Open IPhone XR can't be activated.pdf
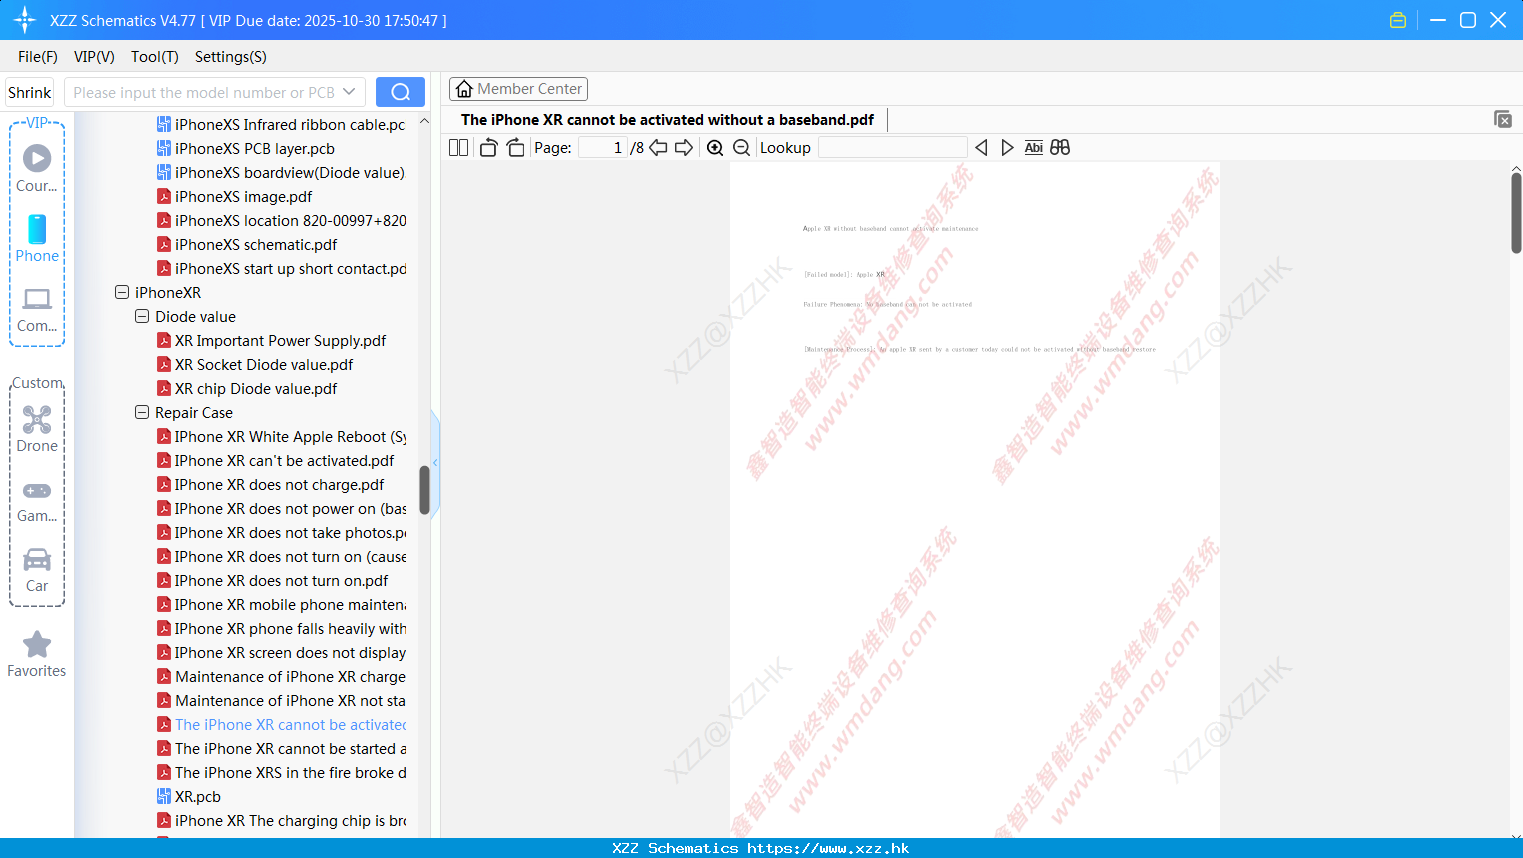The height and width of the screenshot is (858, 1523). [284, 460]
